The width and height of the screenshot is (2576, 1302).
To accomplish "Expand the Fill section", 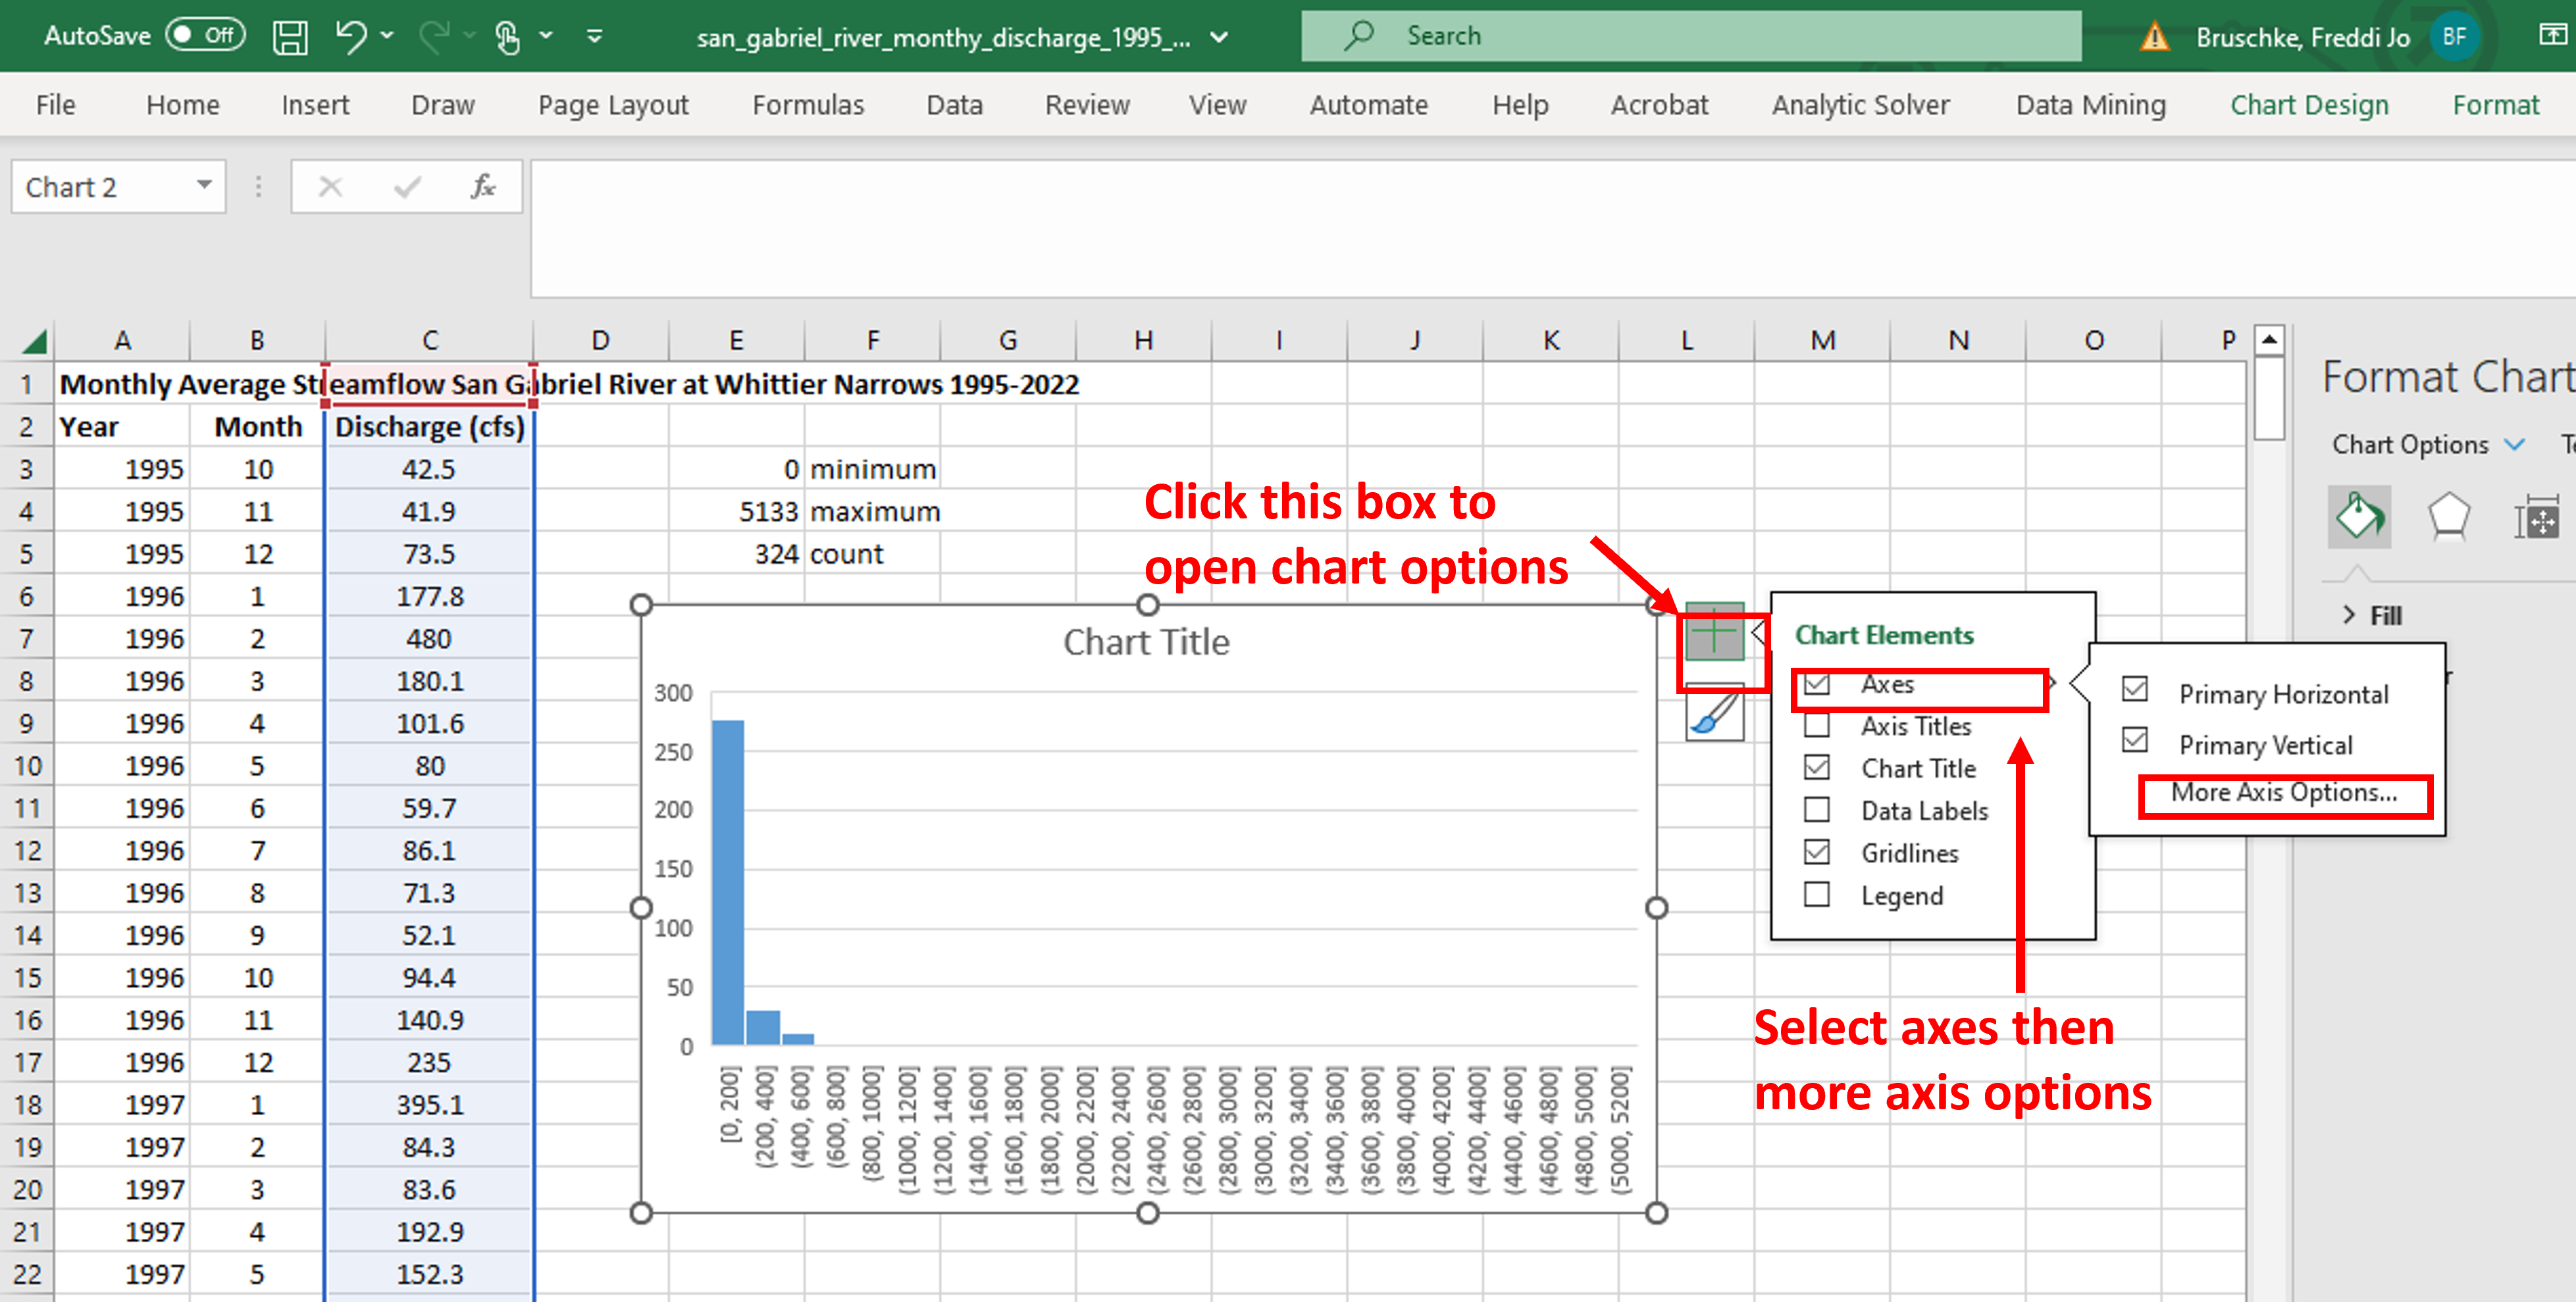I will pos(2349,615).
